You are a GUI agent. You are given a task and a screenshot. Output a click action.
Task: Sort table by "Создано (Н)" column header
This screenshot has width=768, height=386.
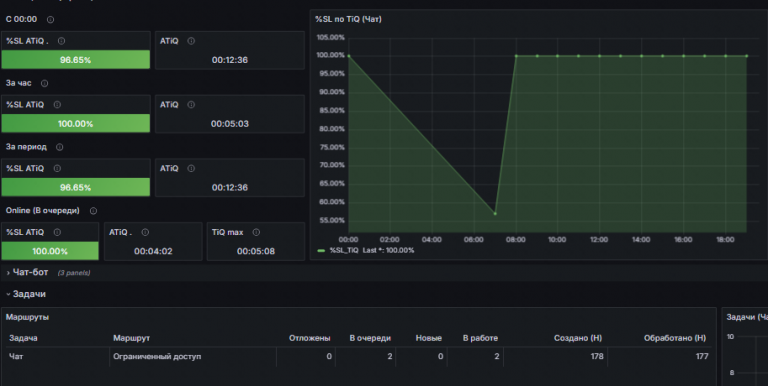coord(578,338)
